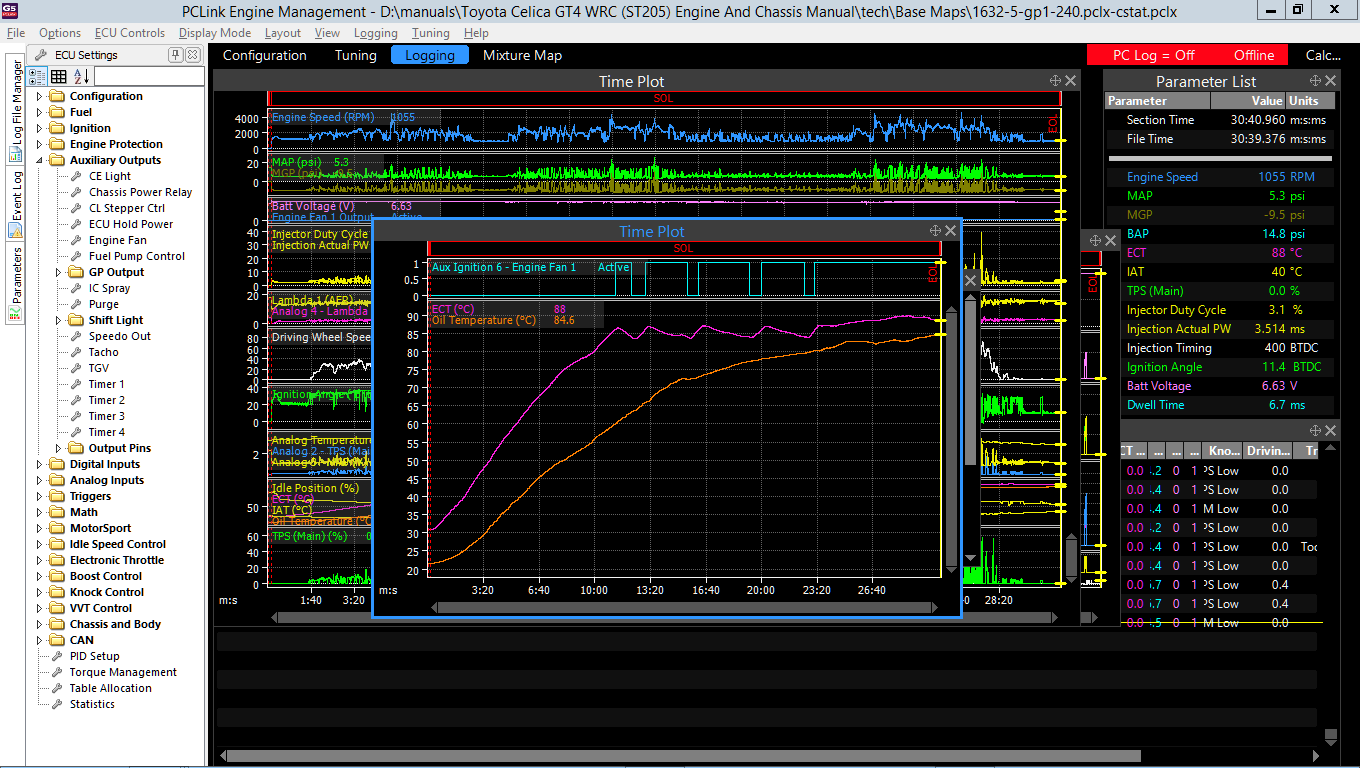
Task: Close the floating Time Plot window
Action: [x=950, y=231]
